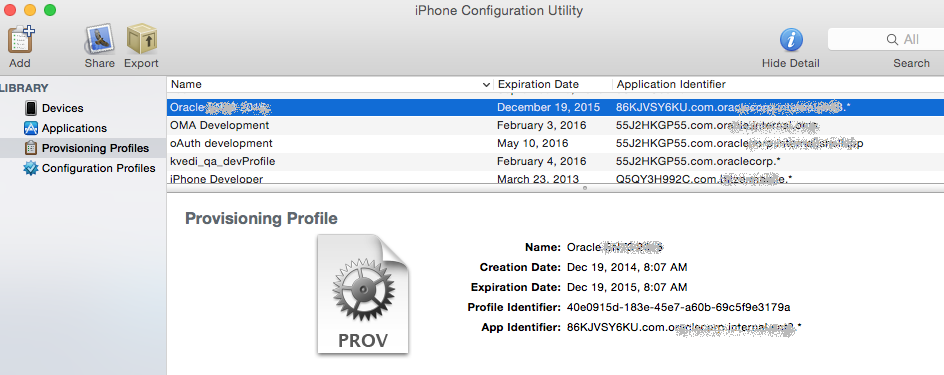This screenshot has width=944, height=375.
Task: Toggle Hide Detail info icon
Action: 791,40
